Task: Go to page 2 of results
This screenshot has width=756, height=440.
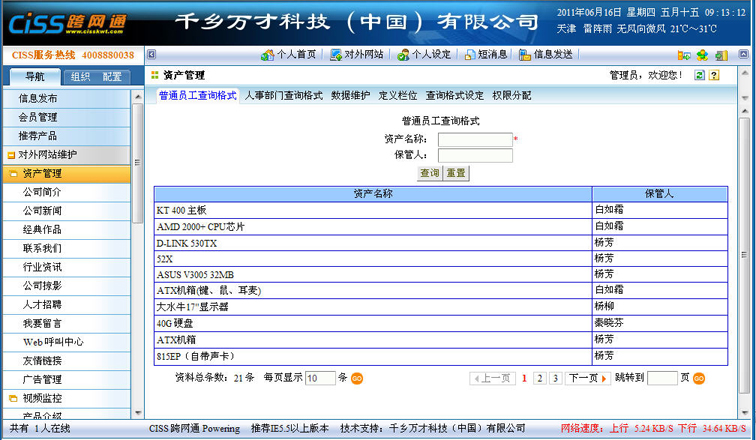Action: point(540,379)
